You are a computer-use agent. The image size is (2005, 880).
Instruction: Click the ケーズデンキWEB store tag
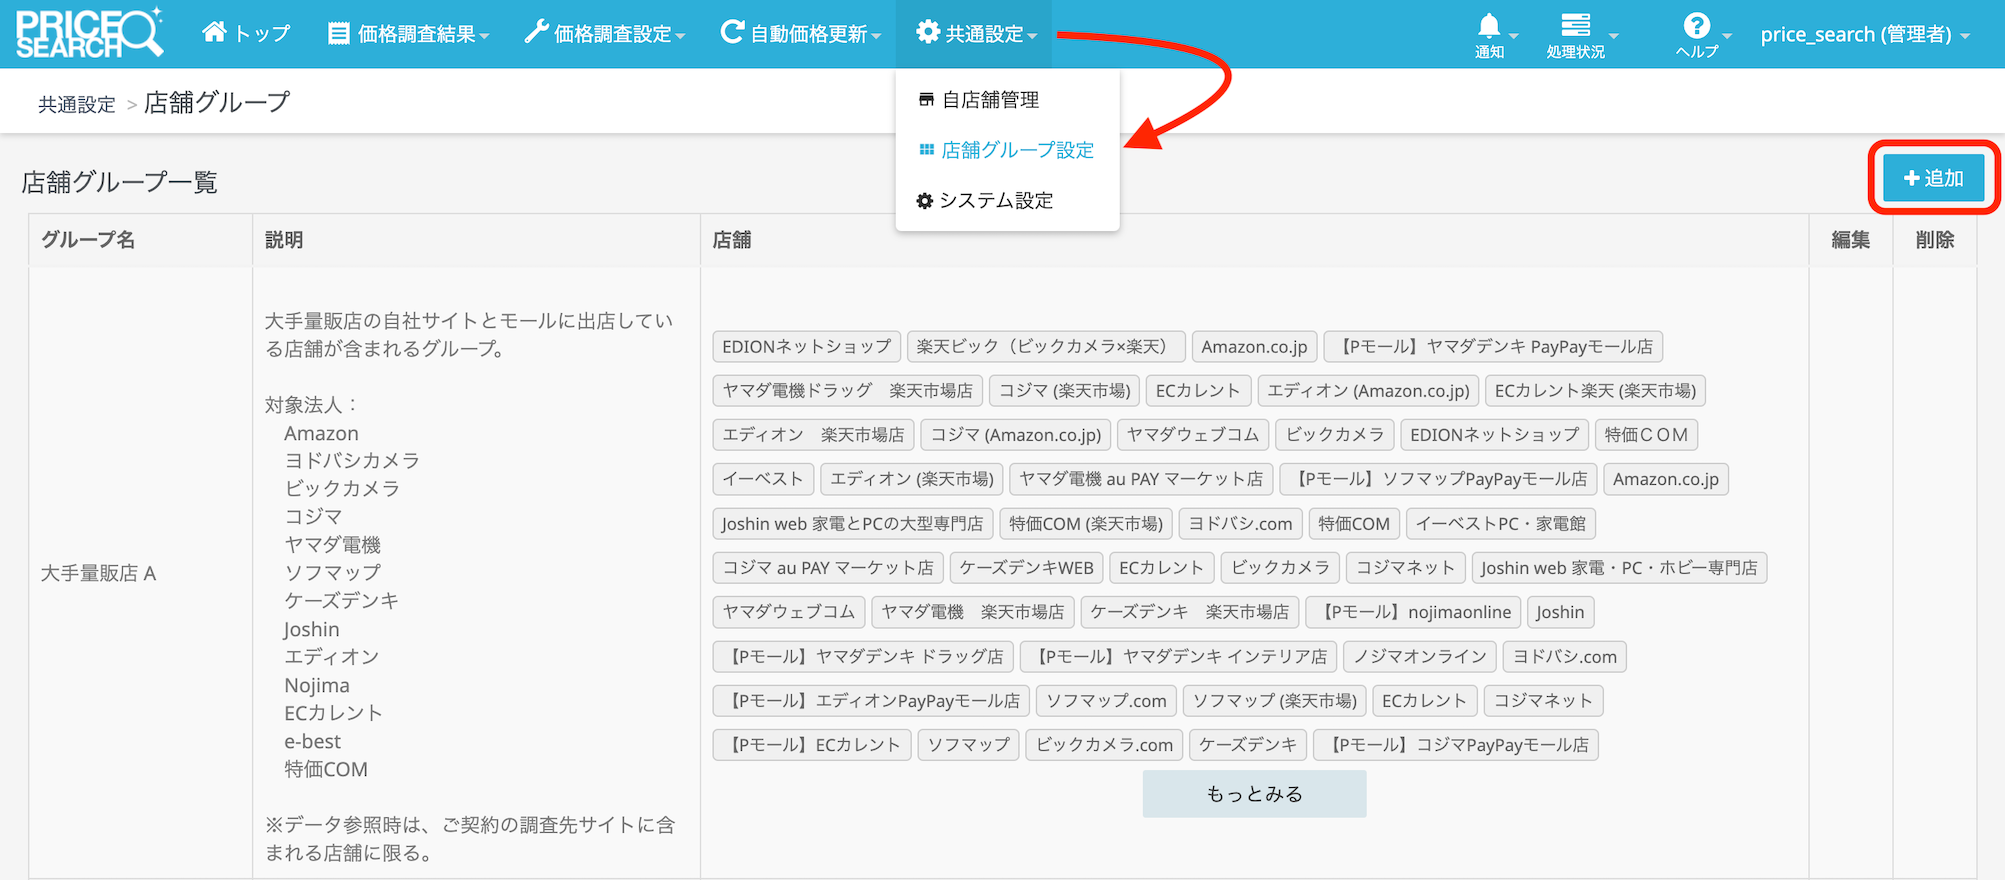(1026, 568)
